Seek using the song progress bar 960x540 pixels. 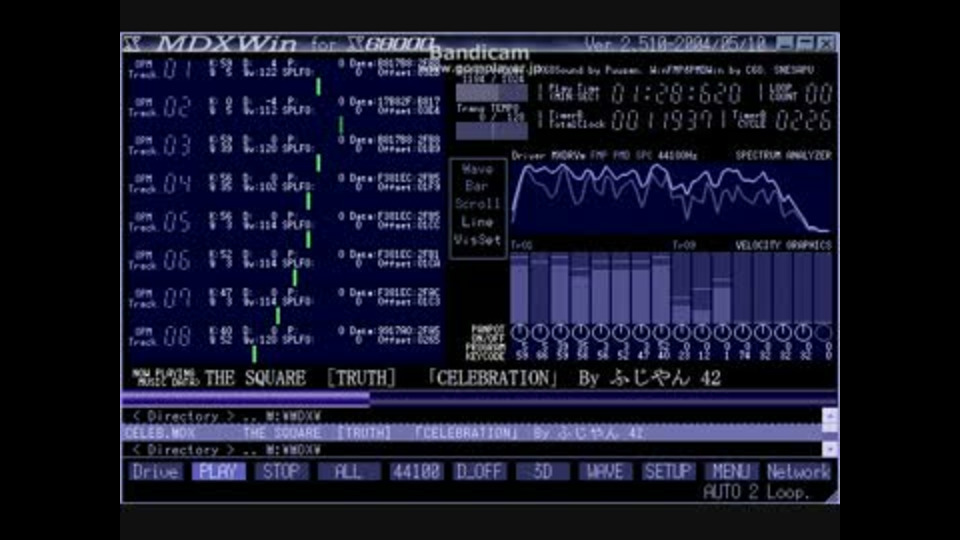pyautogui.click(x=479, y=399)
